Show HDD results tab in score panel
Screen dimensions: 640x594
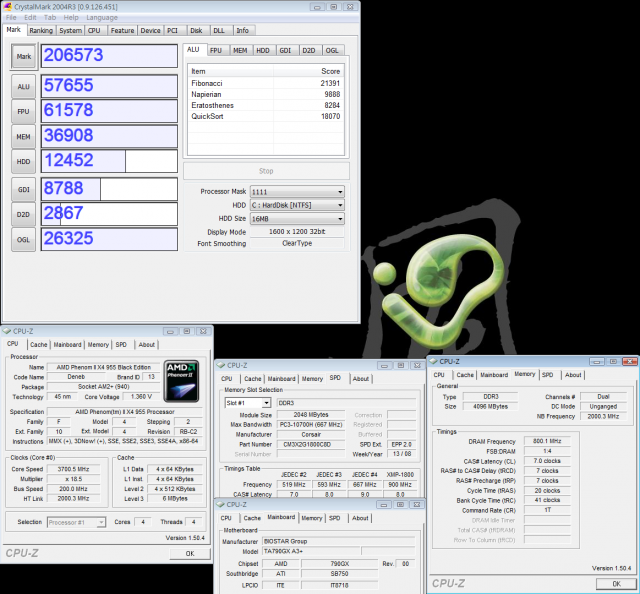pos(263,50)
